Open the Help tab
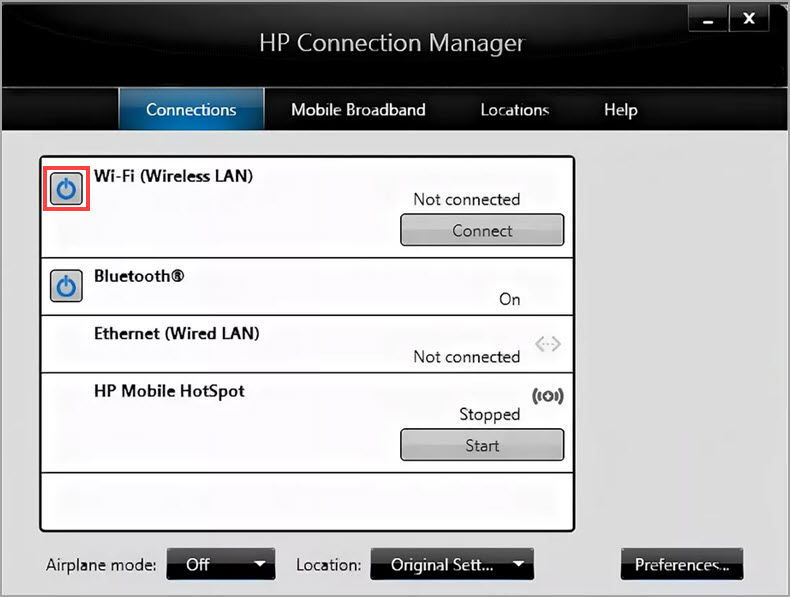Image resolution: width=790 pixels, height=597 pixels. click(621, 109)
